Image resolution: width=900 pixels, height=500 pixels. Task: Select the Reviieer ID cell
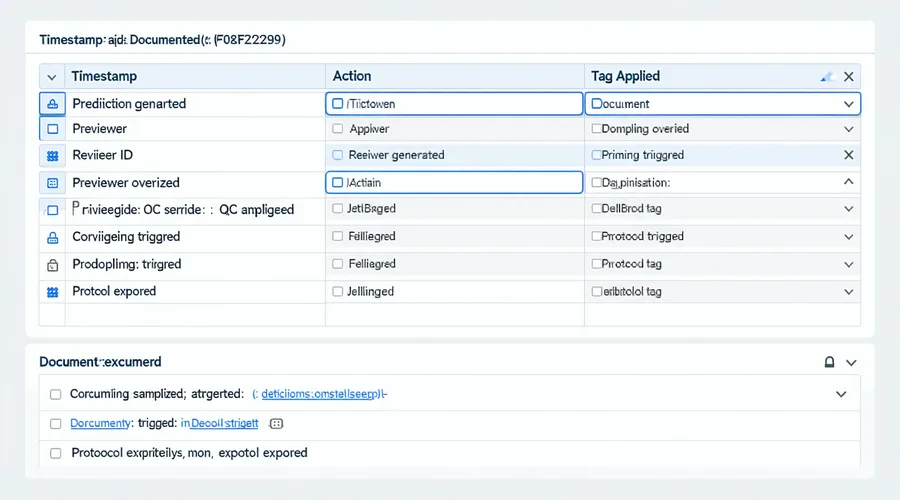195,156
